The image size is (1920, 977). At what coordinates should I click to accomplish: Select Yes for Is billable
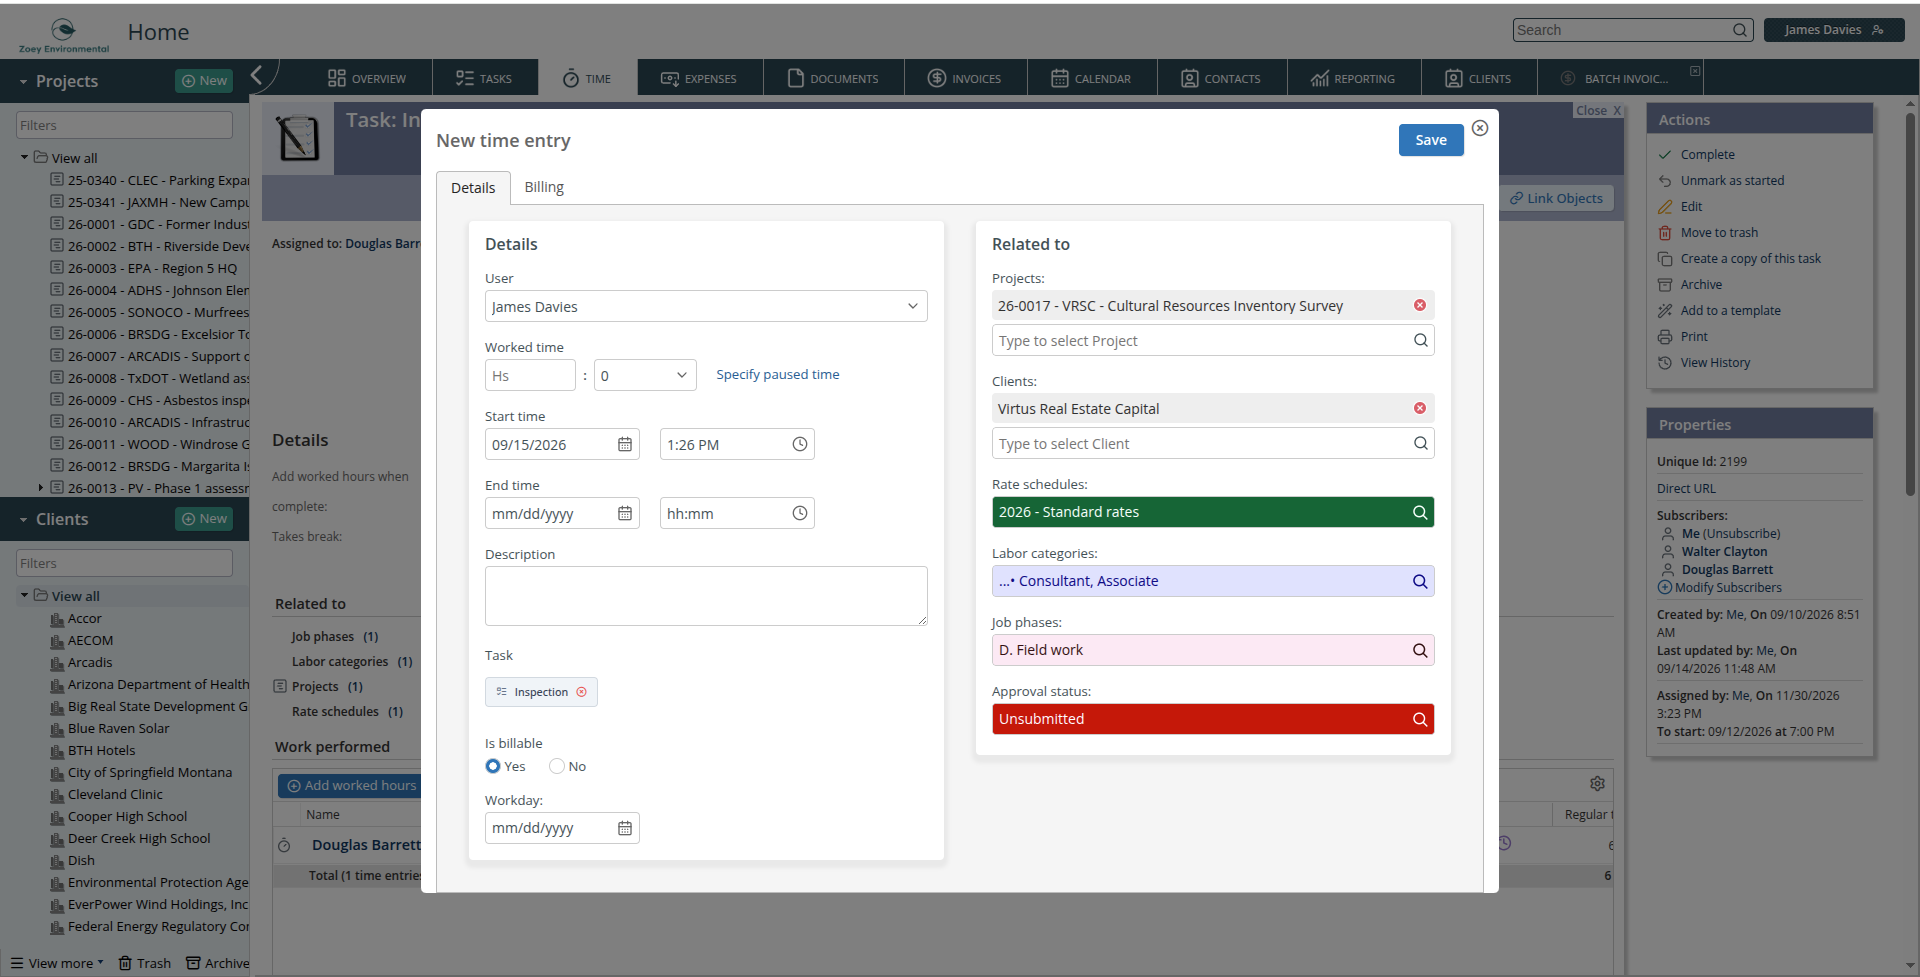pos(493,767)
